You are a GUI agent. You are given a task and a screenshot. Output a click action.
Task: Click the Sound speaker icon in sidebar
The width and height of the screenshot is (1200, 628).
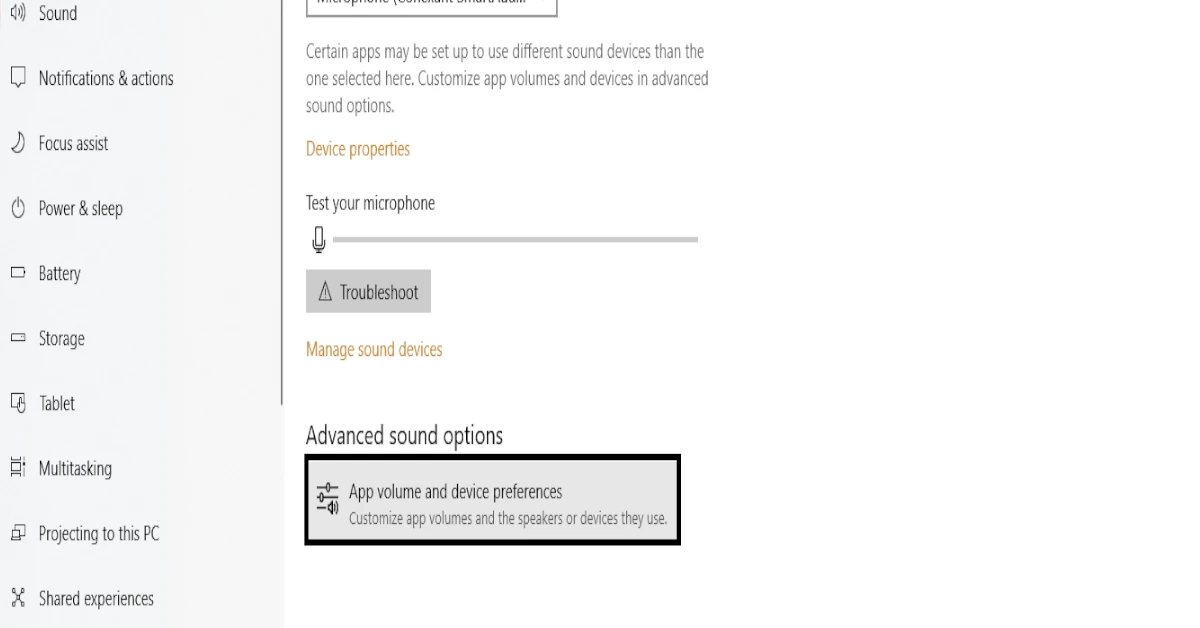click(16, 14)
